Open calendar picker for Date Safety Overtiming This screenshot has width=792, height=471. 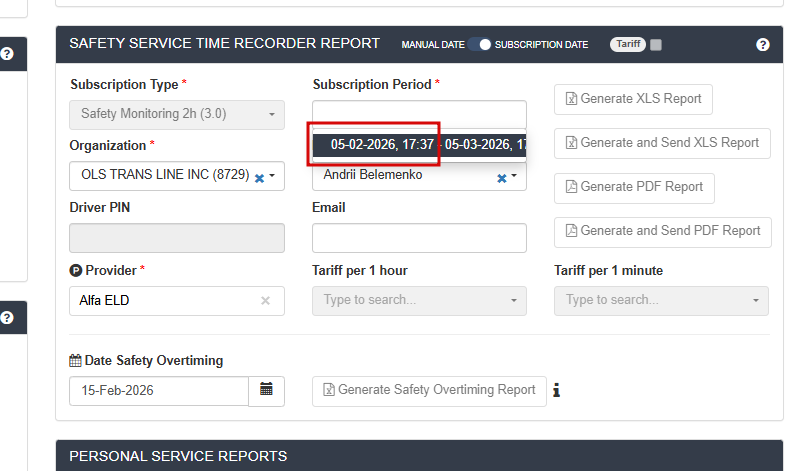266,390
